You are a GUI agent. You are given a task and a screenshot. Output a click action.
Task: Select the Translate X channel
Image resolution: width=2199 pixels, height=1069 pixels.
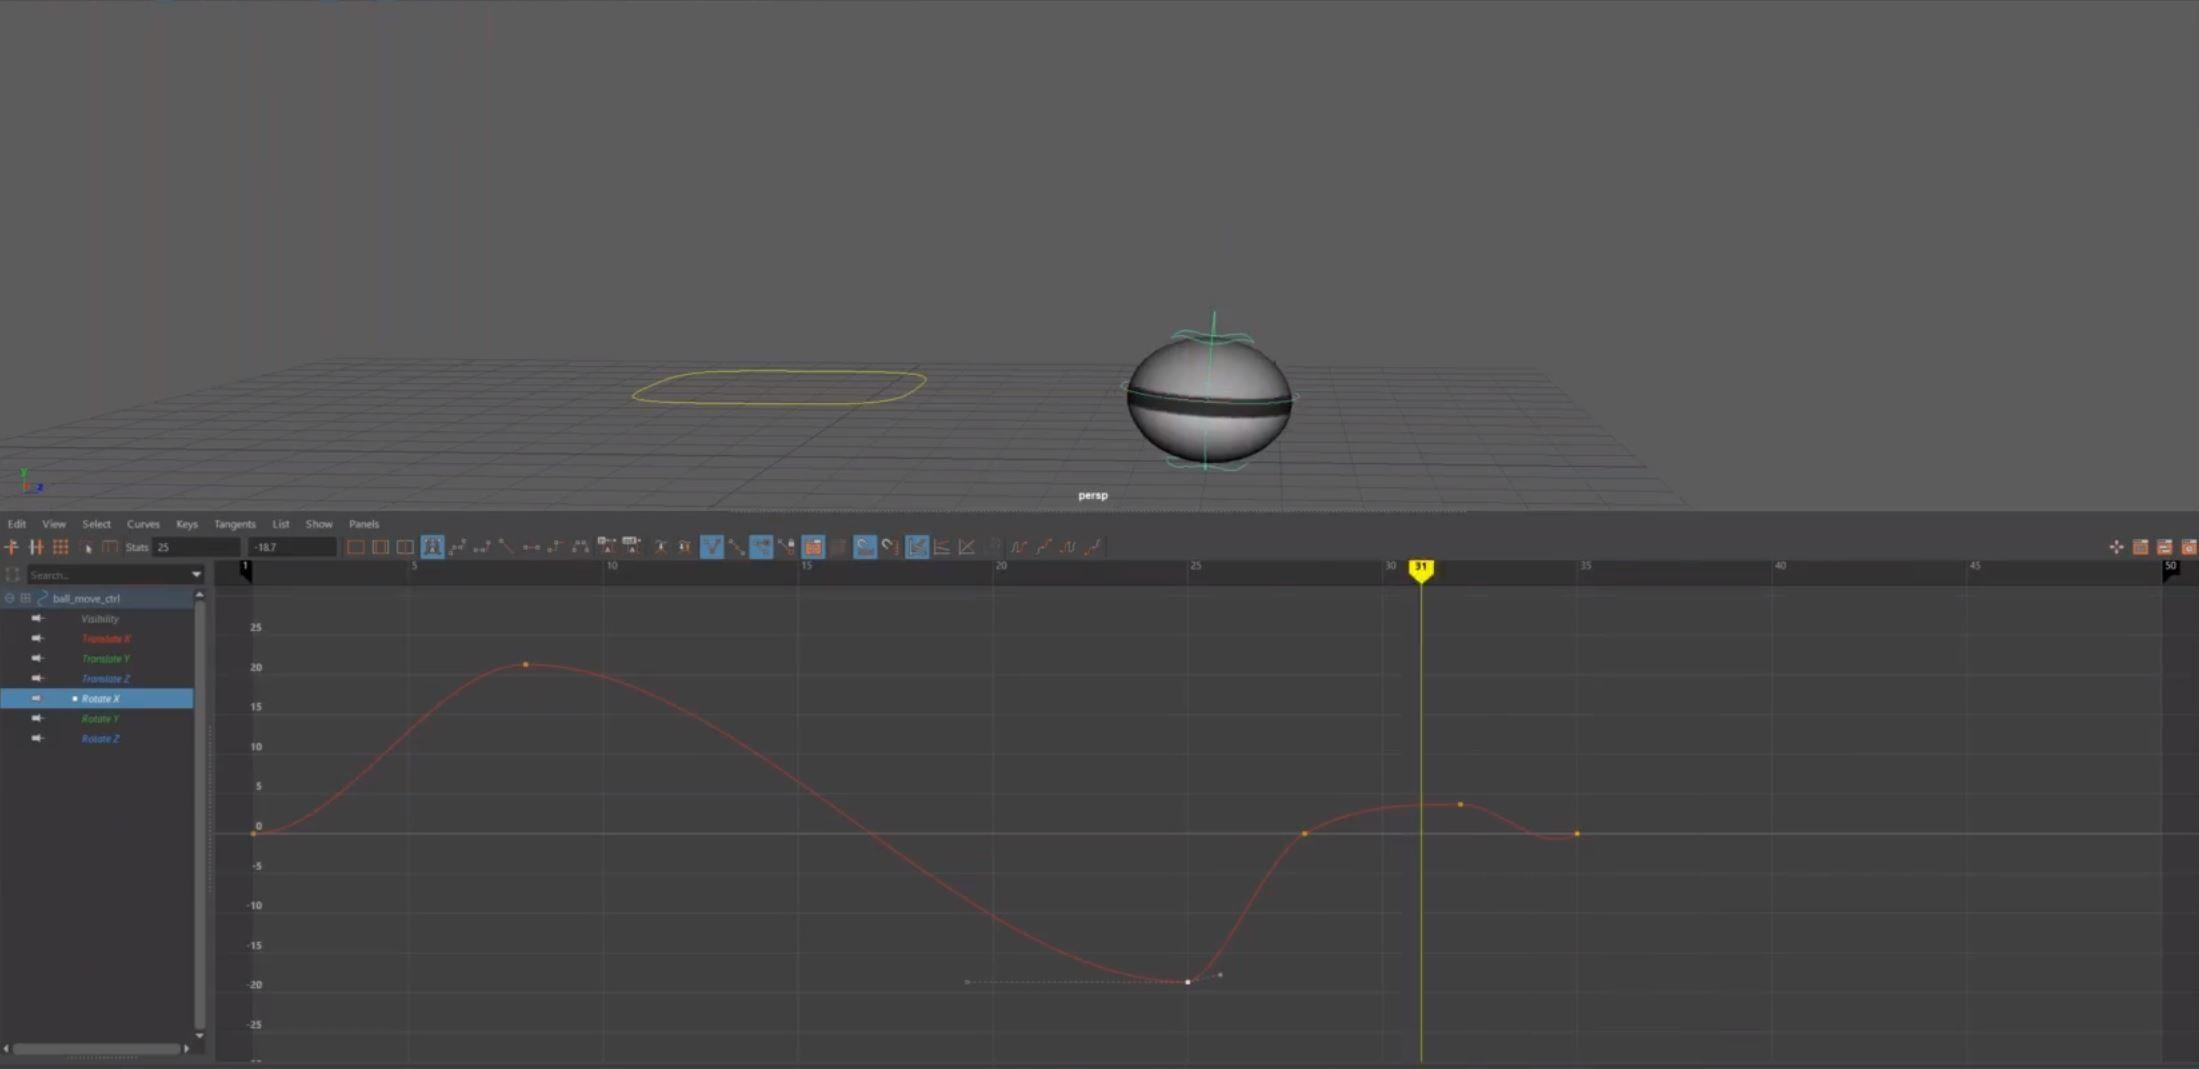tap(106, 639)
